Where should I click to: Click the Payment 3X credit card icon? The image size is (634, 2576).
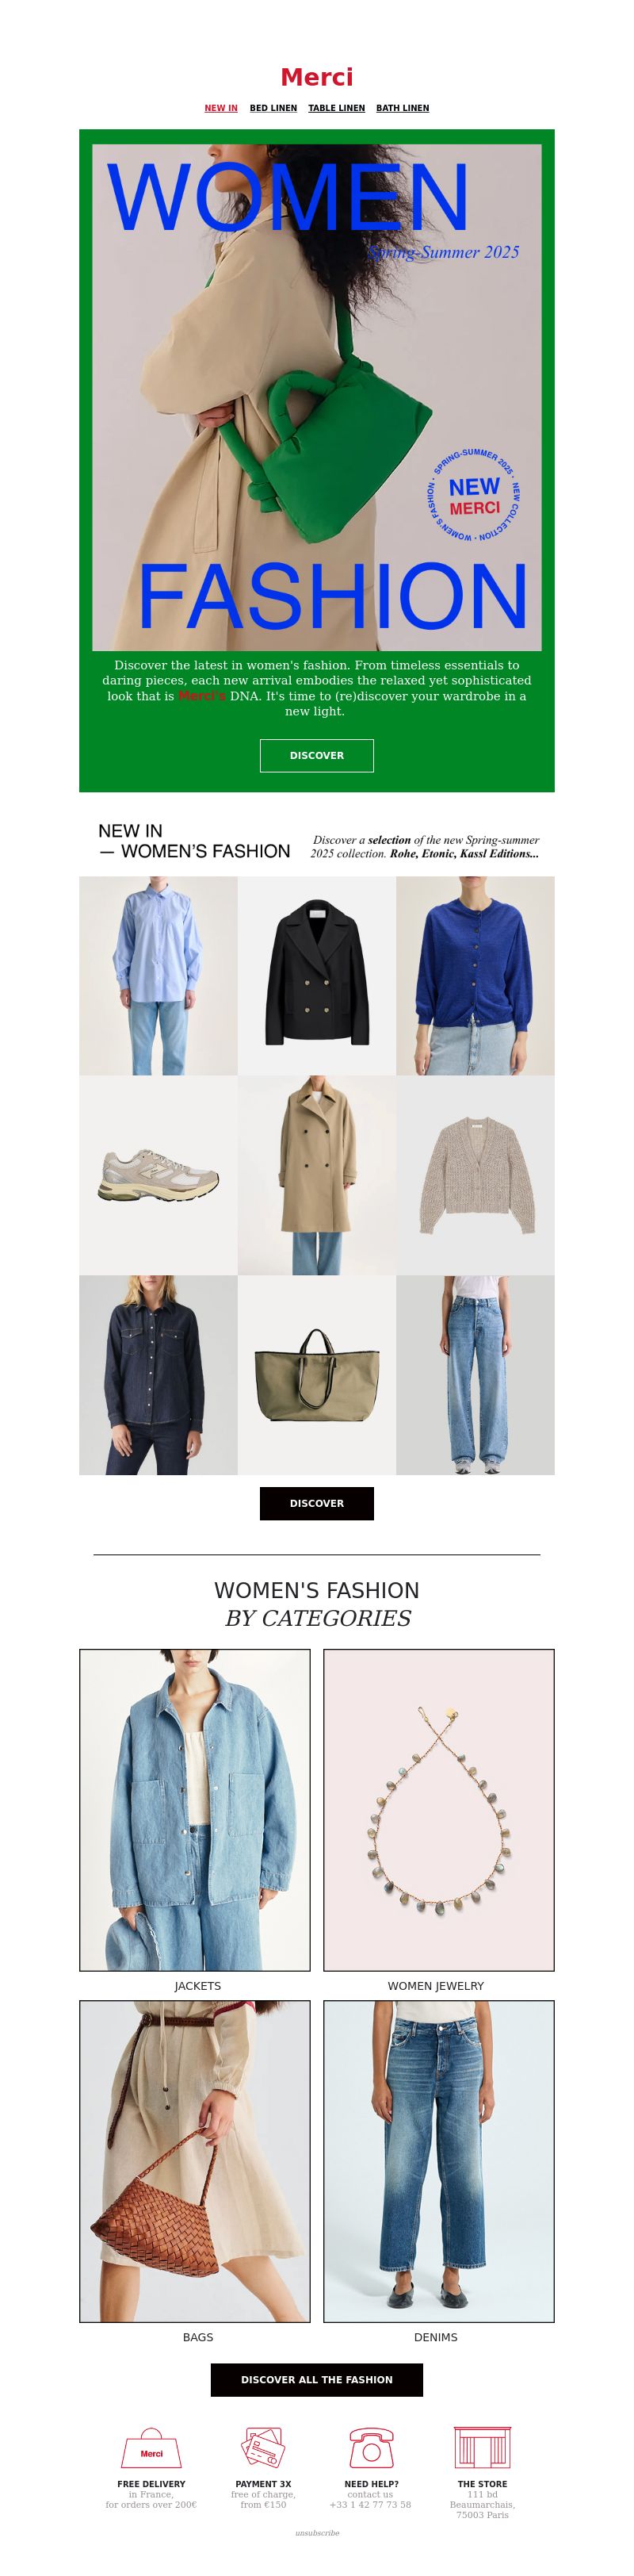263,2448
